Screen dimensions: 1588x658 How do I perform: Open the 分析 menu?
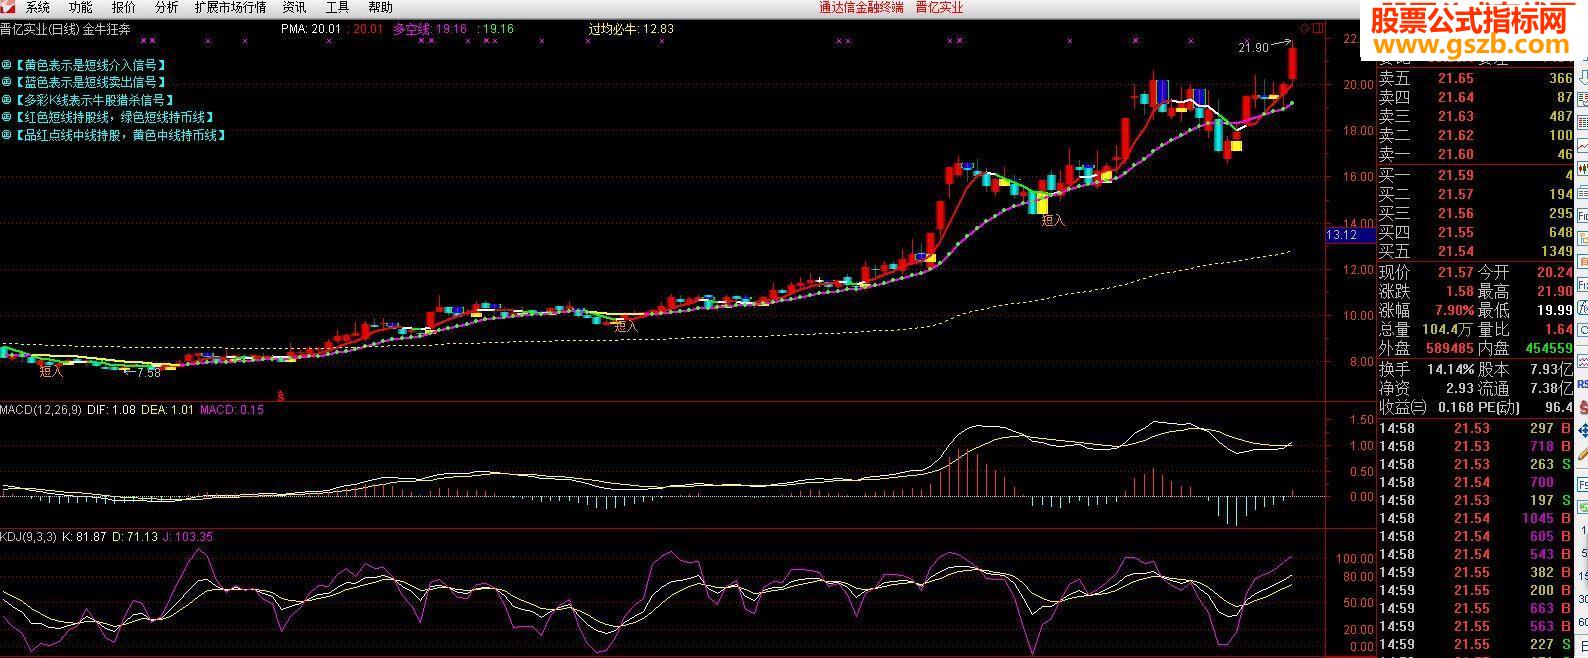click(166, 7)
